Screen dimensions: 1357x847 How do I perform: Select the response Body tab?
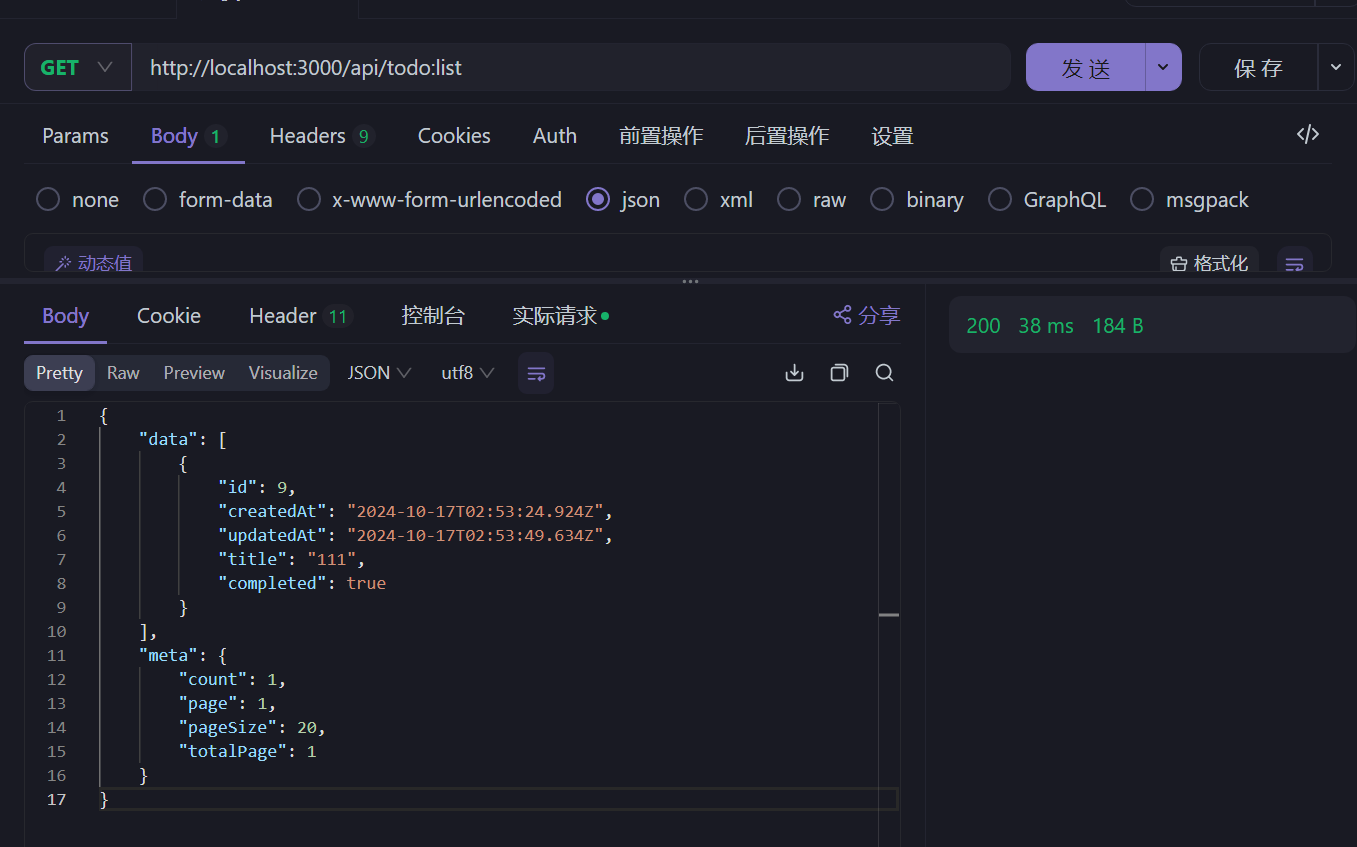66,316
